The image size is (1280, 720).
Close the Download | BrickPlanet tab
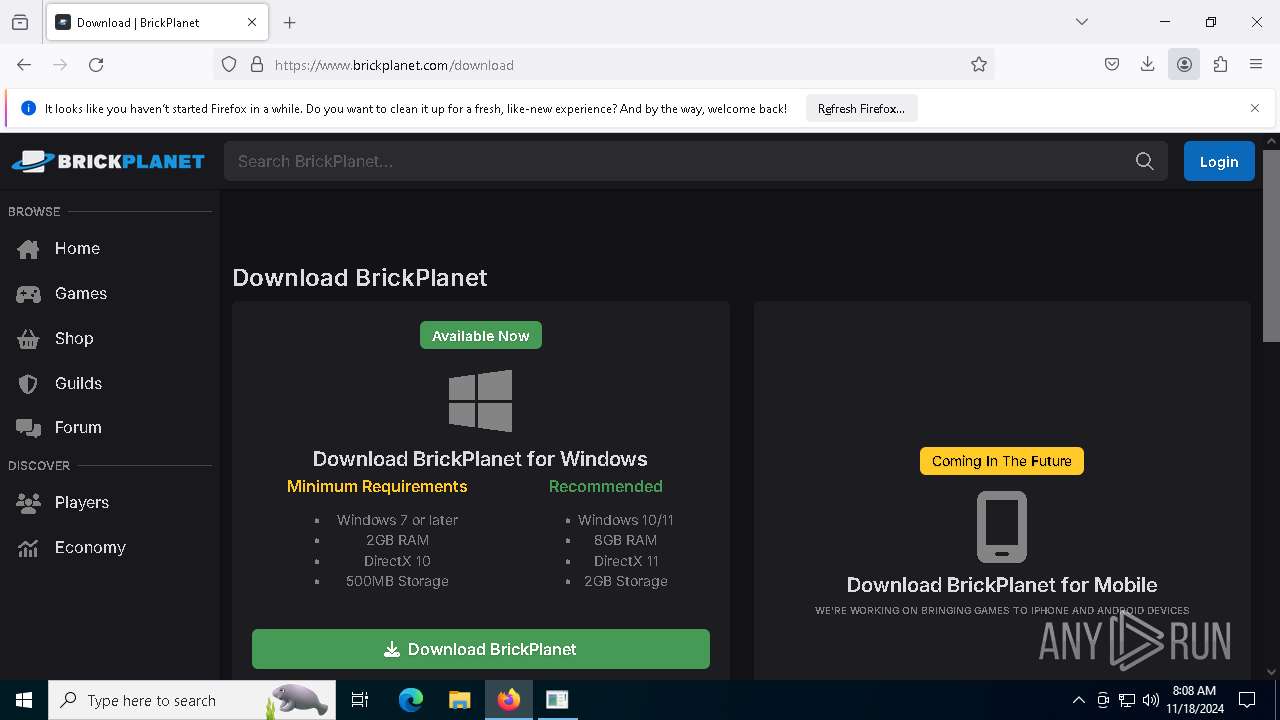pyautogui.click(x=252, y=22)
